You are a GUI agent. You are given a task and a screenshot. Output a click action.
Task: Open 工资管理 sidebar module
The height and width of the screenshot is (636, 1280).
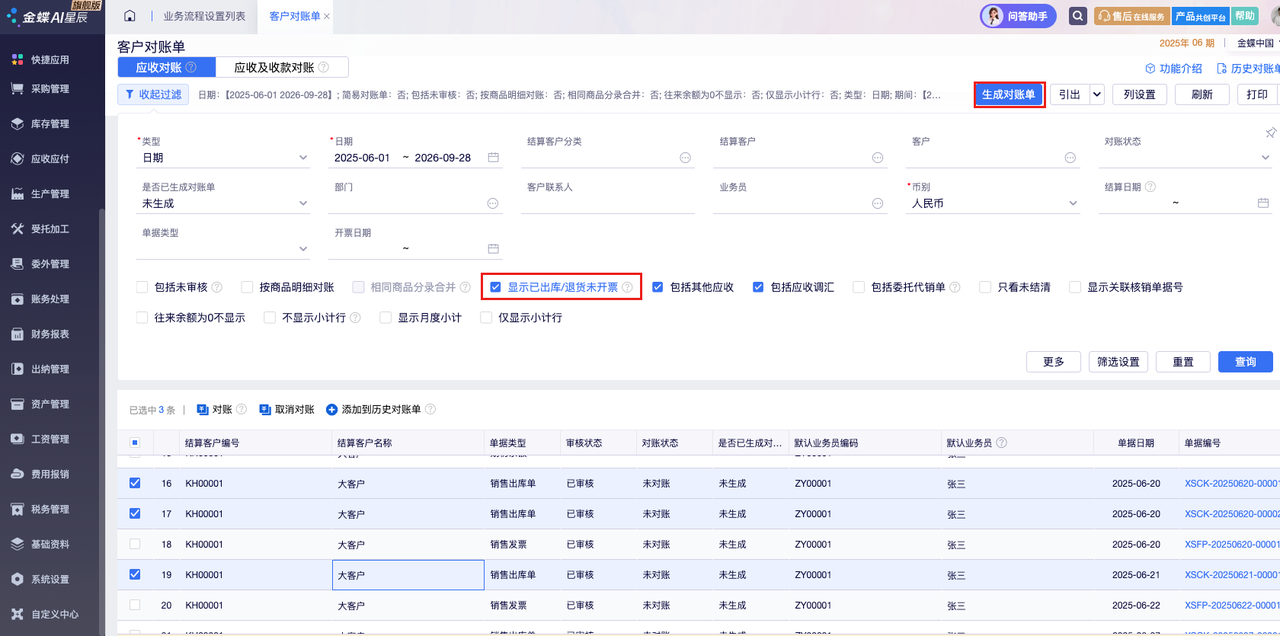point(40,439)
